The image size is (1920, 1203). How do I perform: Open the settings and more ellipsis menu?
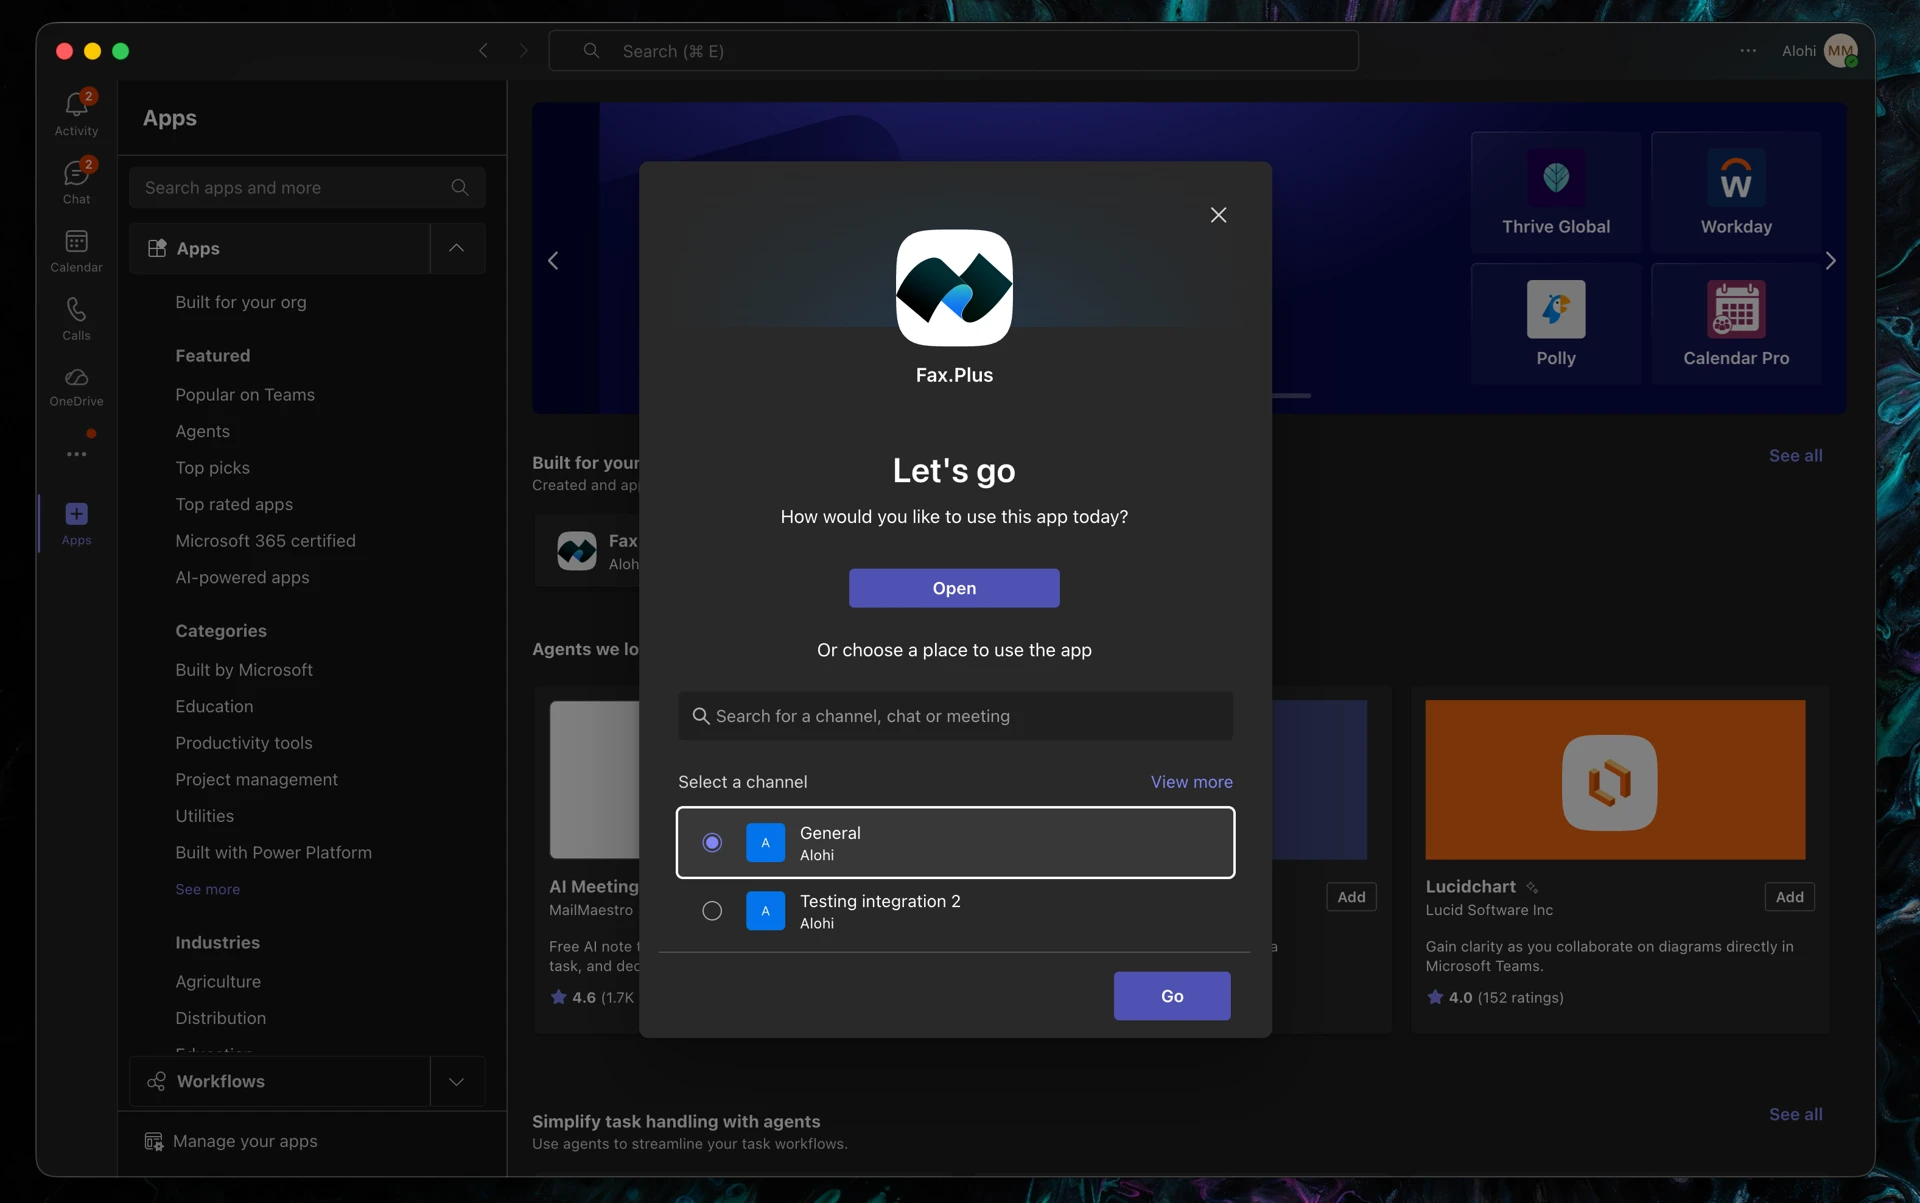1748,51
